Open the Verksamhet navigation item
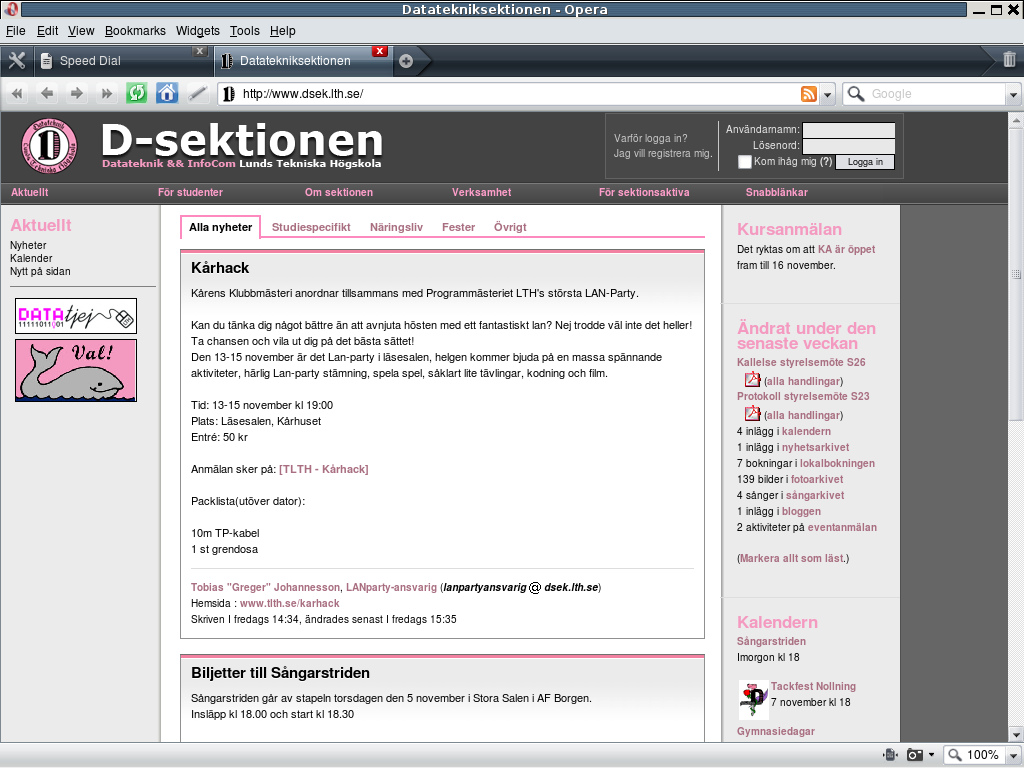This screenshot has height=768, width=1024. [x=482, y=193]
